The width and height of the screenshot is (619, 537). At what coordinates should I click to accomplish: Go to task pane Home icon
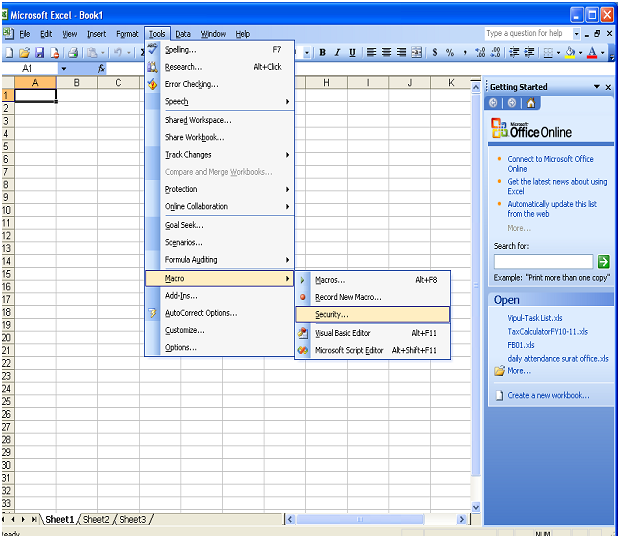click(530, 102)
